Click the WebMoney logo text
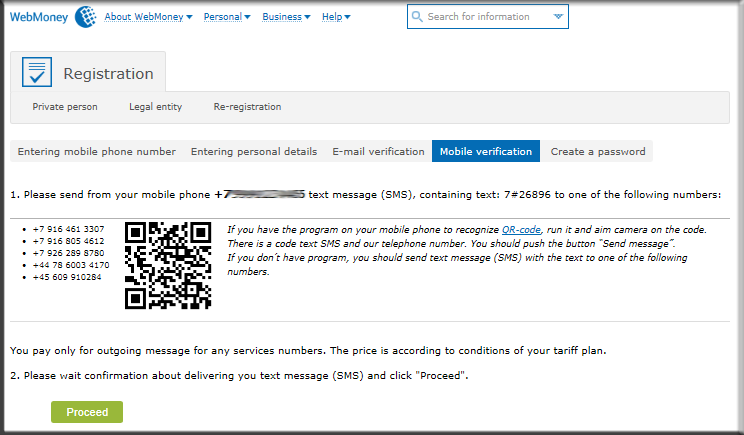 click(39, 18)
